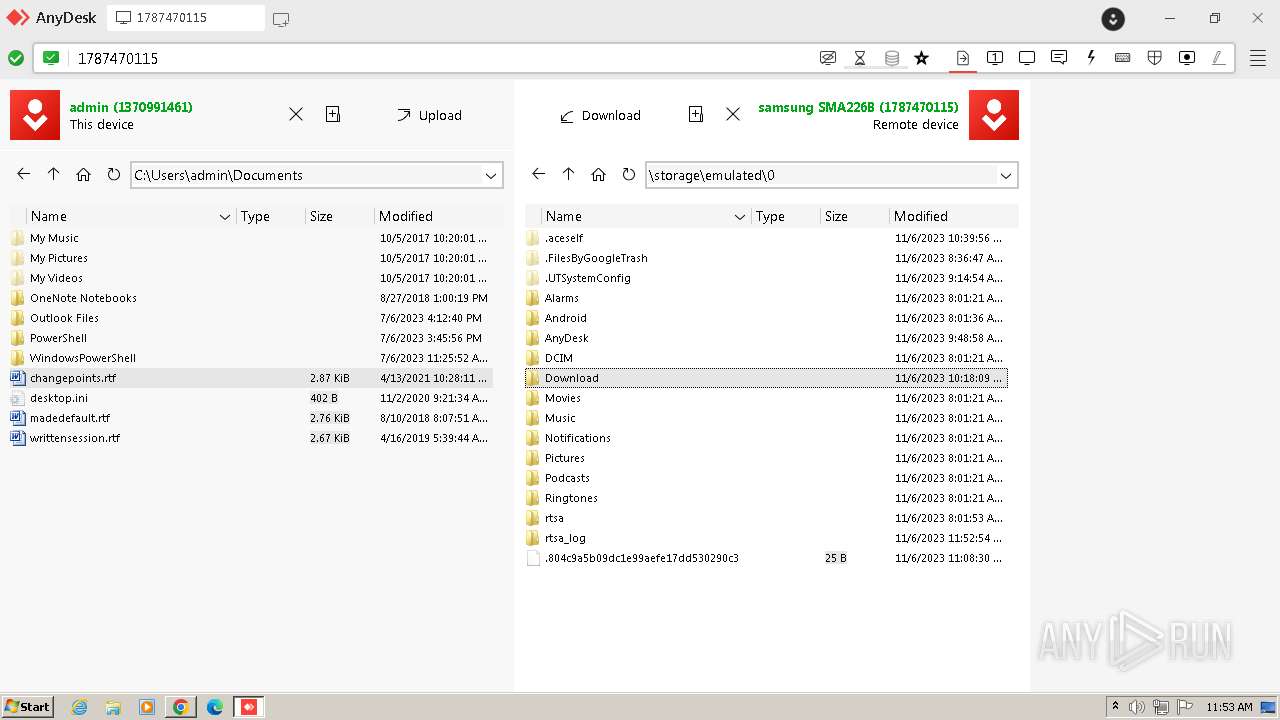
Task: Select the My Music folder
Action: [x=250, y=238]
